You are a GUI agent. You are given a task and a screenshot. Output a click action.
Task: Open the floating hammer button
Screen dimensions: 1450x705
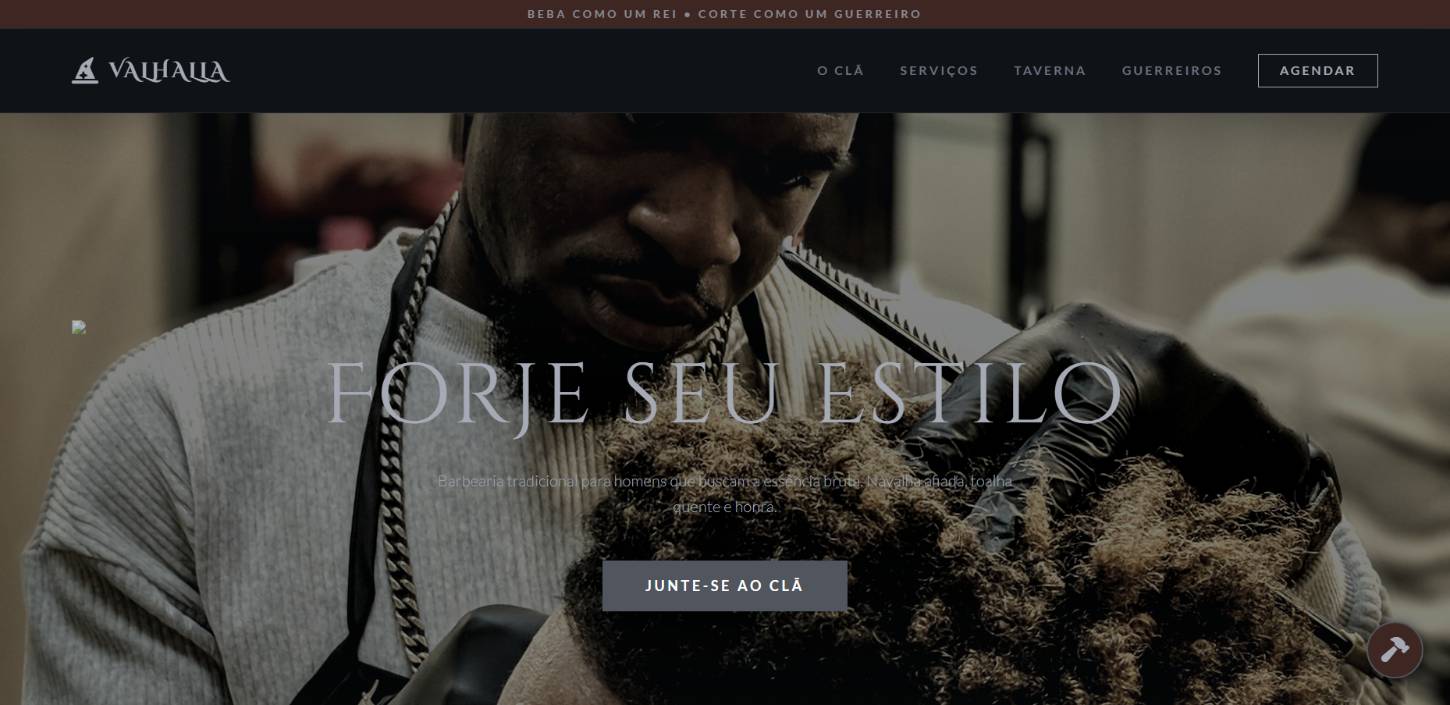(1395, 650)
